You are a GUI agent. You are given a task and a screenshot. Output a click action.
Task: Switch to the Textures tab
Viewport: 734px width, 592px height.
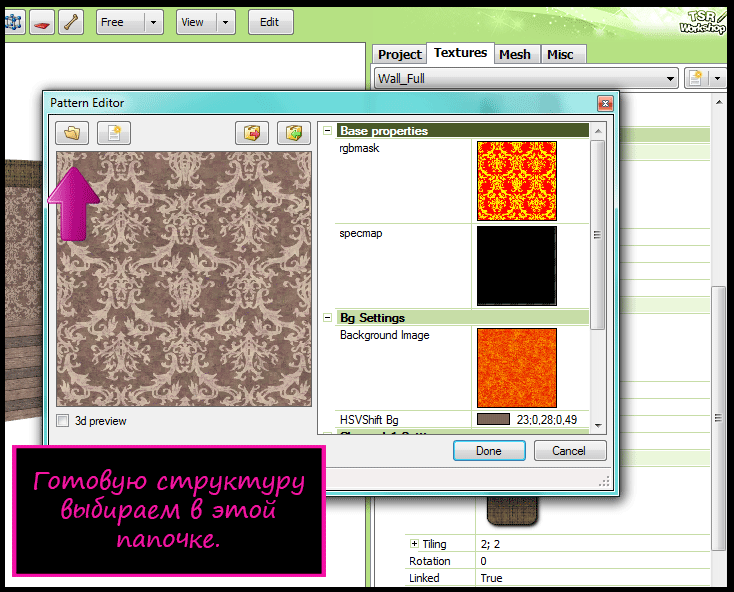pyautogui.click(x=460, y=52)
